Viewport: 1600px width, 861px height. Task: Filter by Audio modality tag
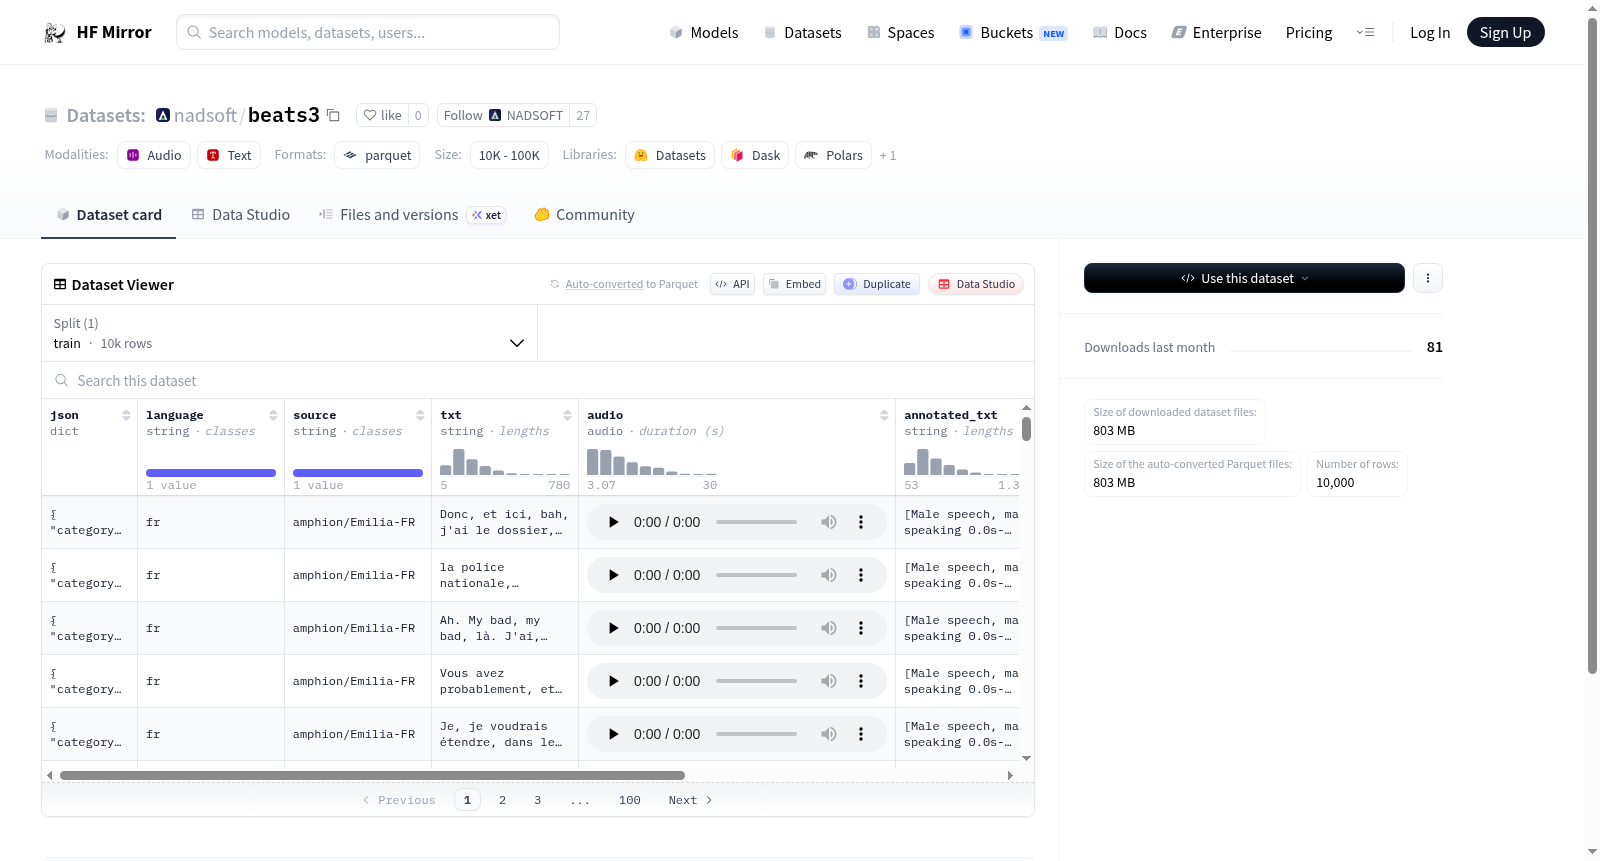154,155
